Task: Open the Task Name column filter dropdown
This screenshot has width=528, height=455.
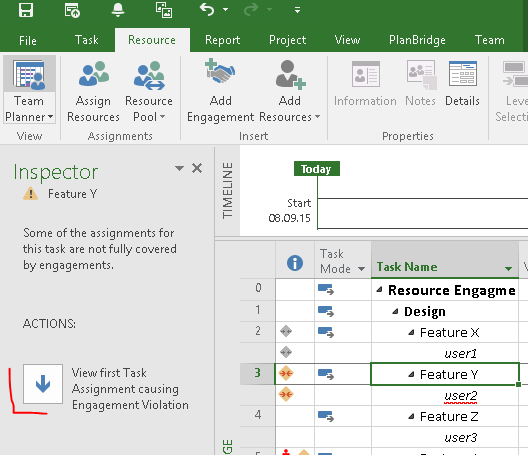Action: [x=508, y=268]
